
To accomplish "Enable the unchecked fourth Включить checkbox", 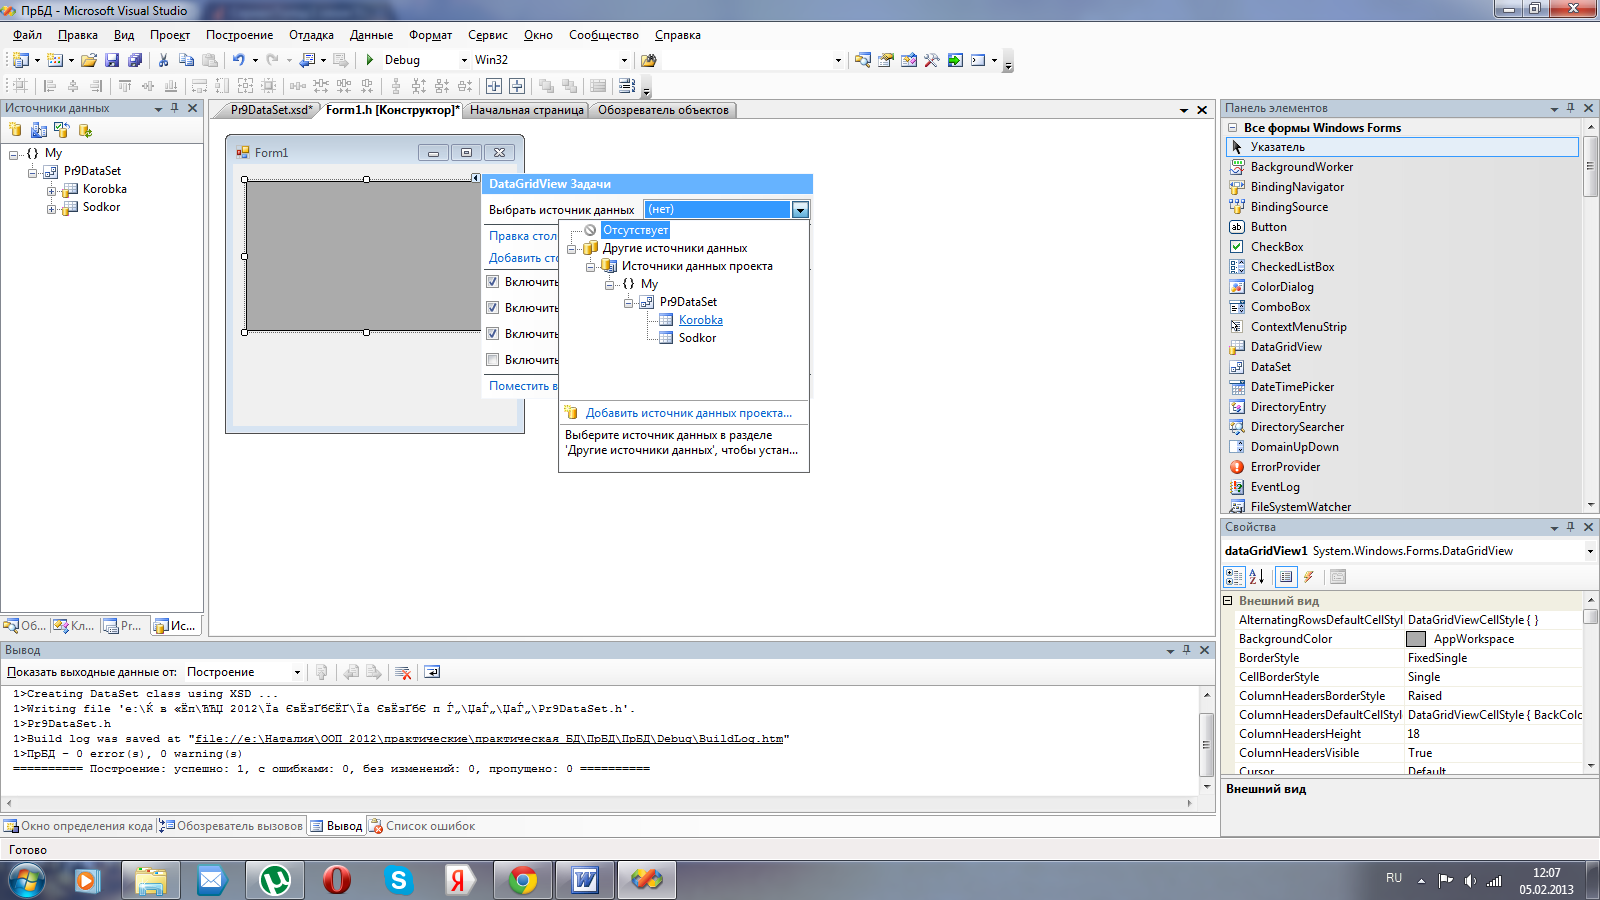I will point(492,360).
